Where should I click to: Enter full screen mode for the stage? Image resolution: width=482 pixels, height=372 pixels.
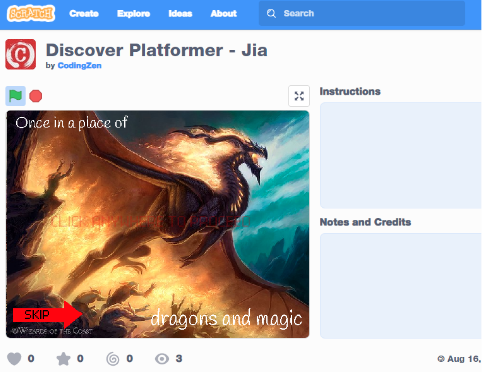[x=299, y=96]
